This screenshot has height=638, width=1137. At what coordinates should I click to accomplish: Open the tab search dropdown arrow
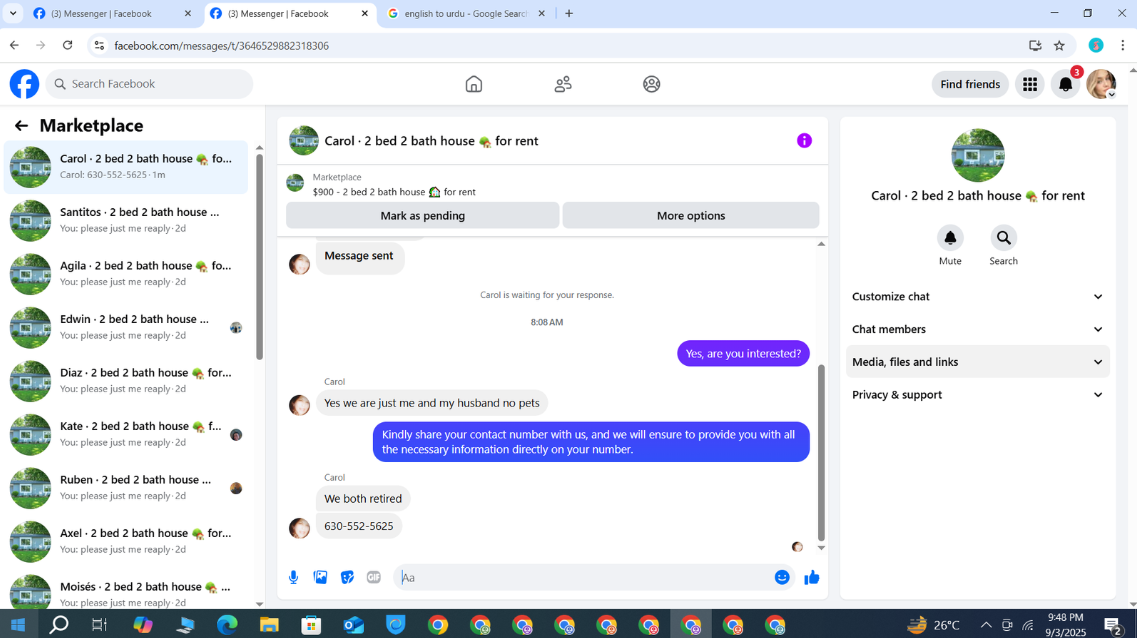click(13, 13)
